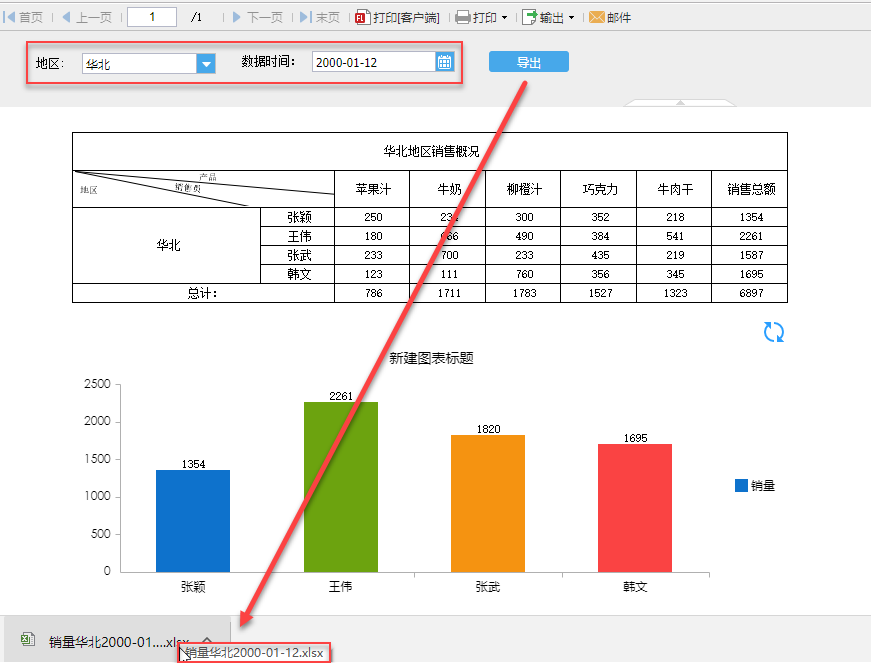Click the value 1587 in 张武 row
The width and height of the screenshot is (871, 663).
point(751,255)
